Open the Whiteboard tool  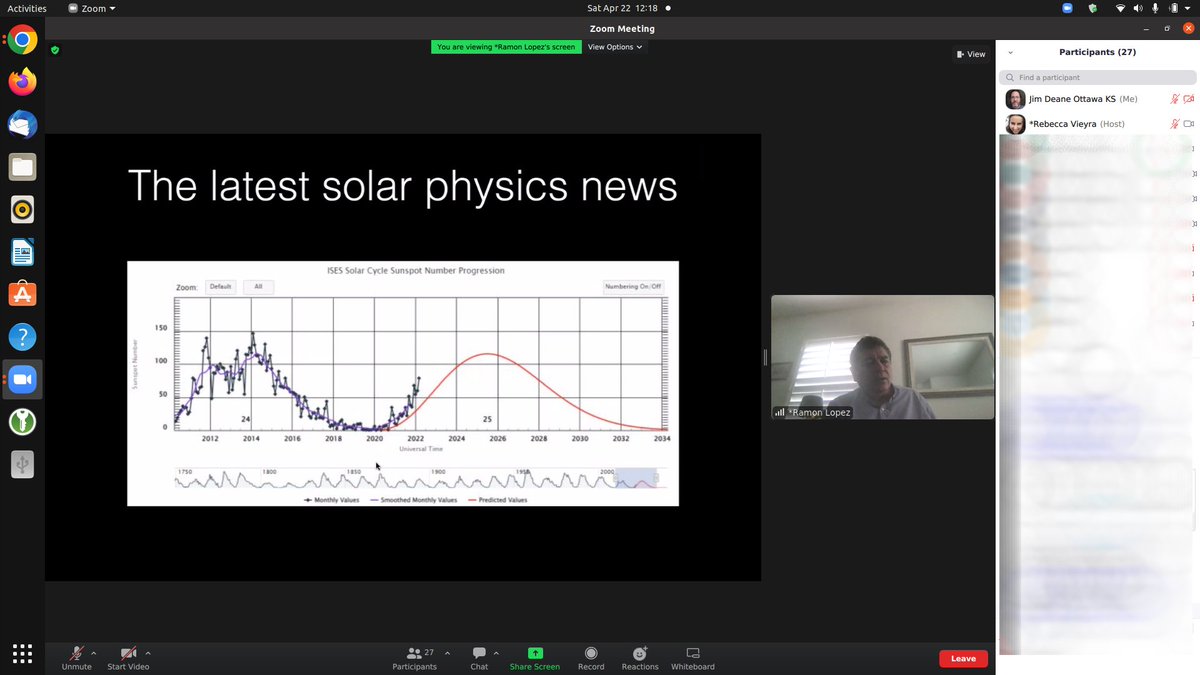pyautogui.click(x=693, y=658)
